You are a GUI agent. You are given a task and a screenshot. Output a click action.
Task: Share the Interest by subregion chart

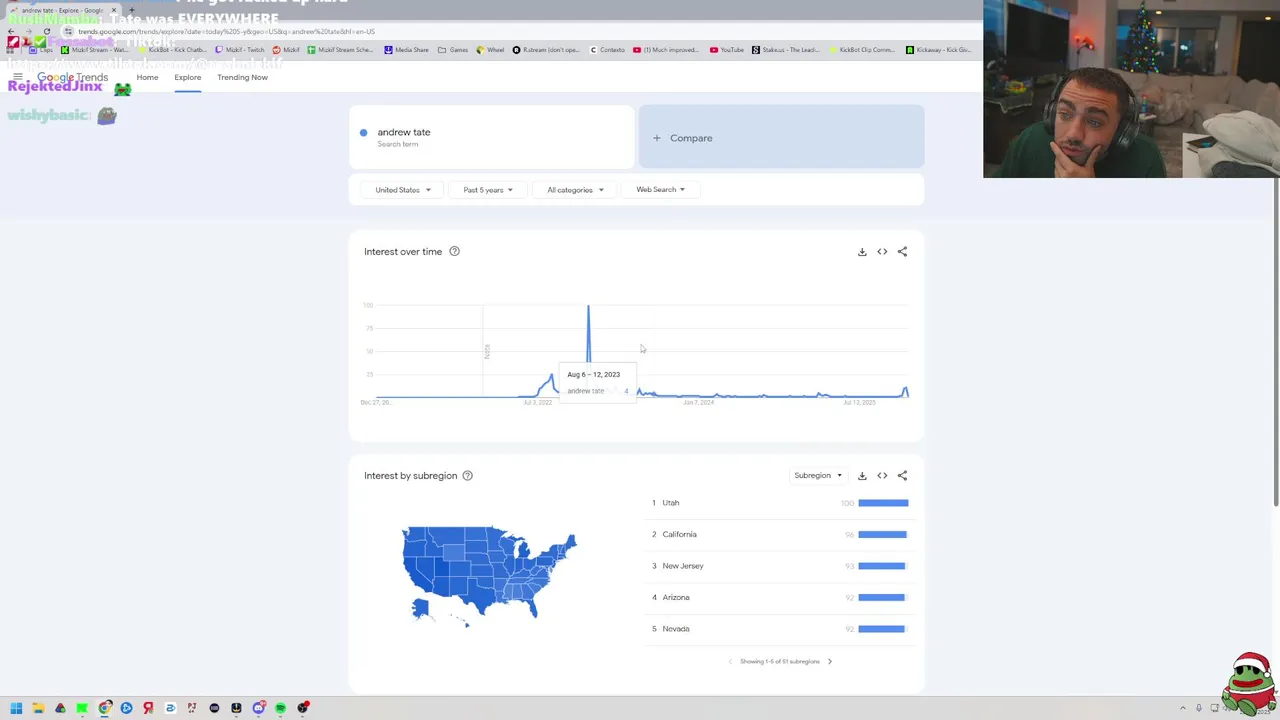point(902,476)
